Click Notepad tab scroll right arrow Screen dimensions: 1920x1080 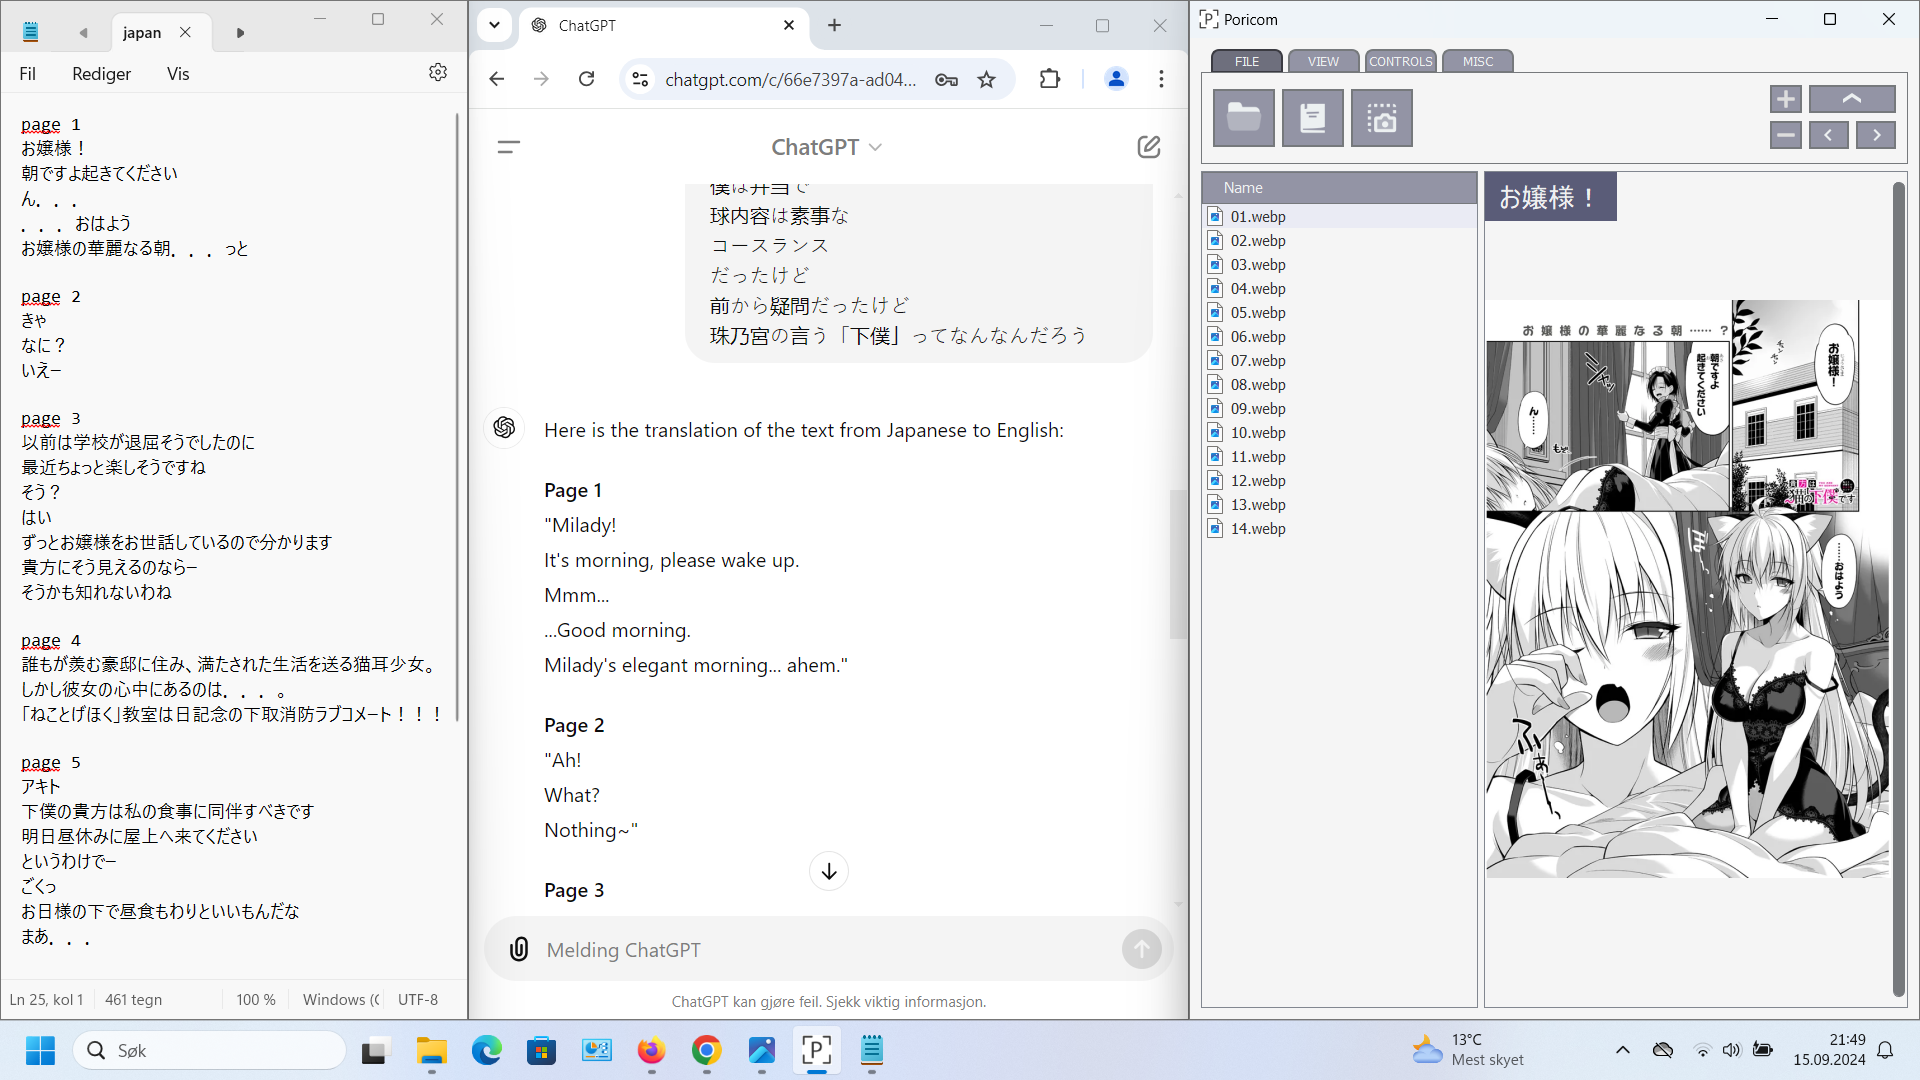240,32
